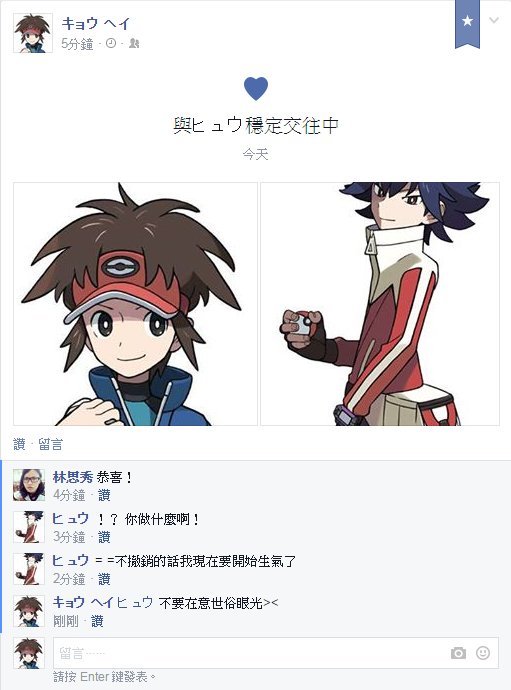Open キョウ ヘイ profile picture in header
This screenshot has height=690, width=511.
(x=33, y=33)
